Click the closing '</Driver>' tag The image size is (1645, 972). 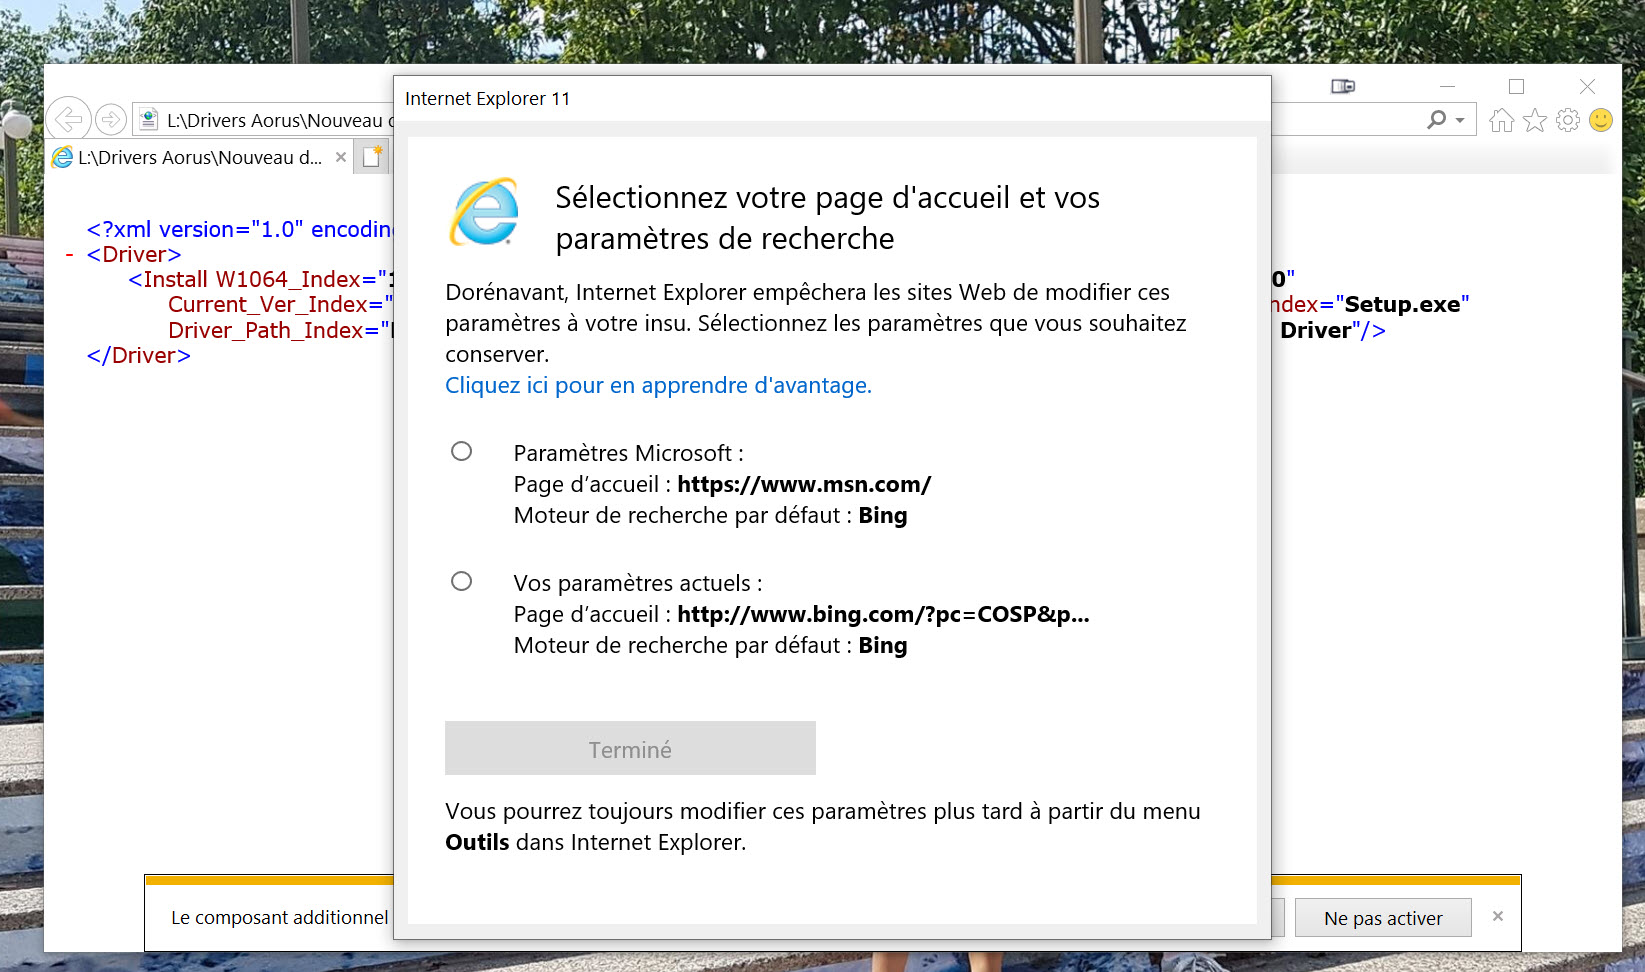138,355
